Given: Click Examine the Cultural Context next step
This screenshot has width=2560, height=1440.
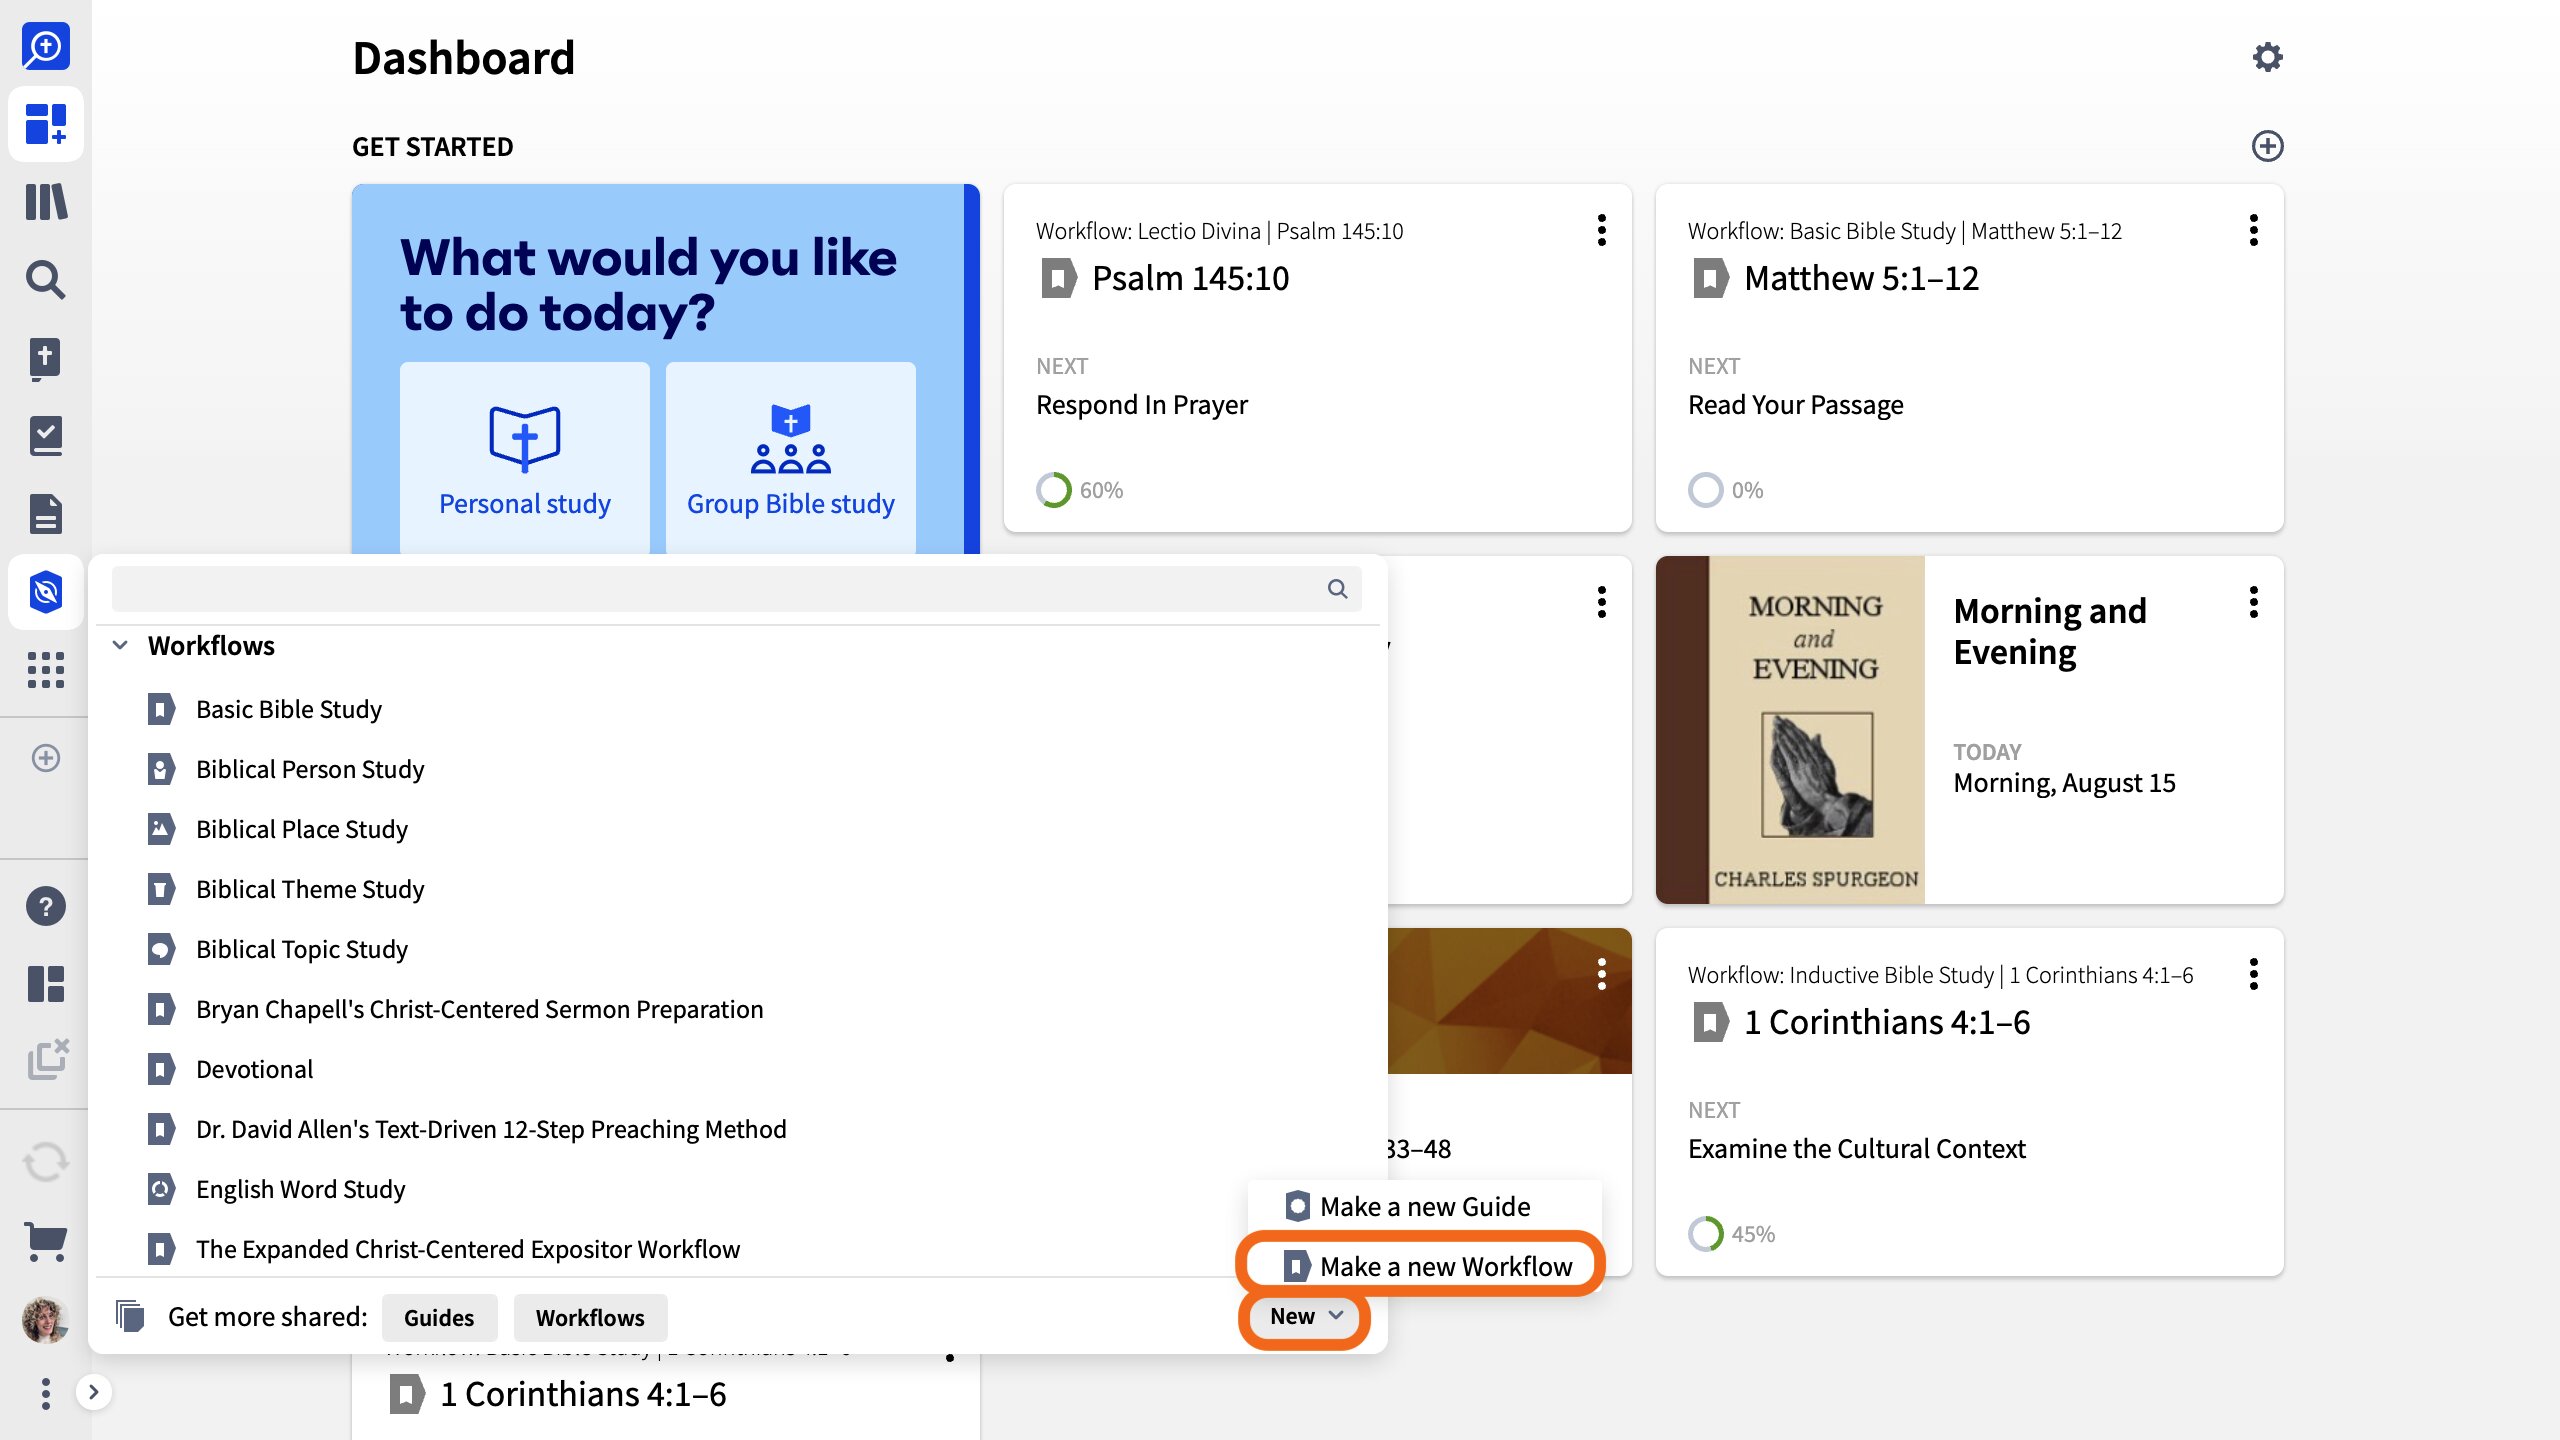Looking at the screenshot, I should [x=1857, y=1149].
